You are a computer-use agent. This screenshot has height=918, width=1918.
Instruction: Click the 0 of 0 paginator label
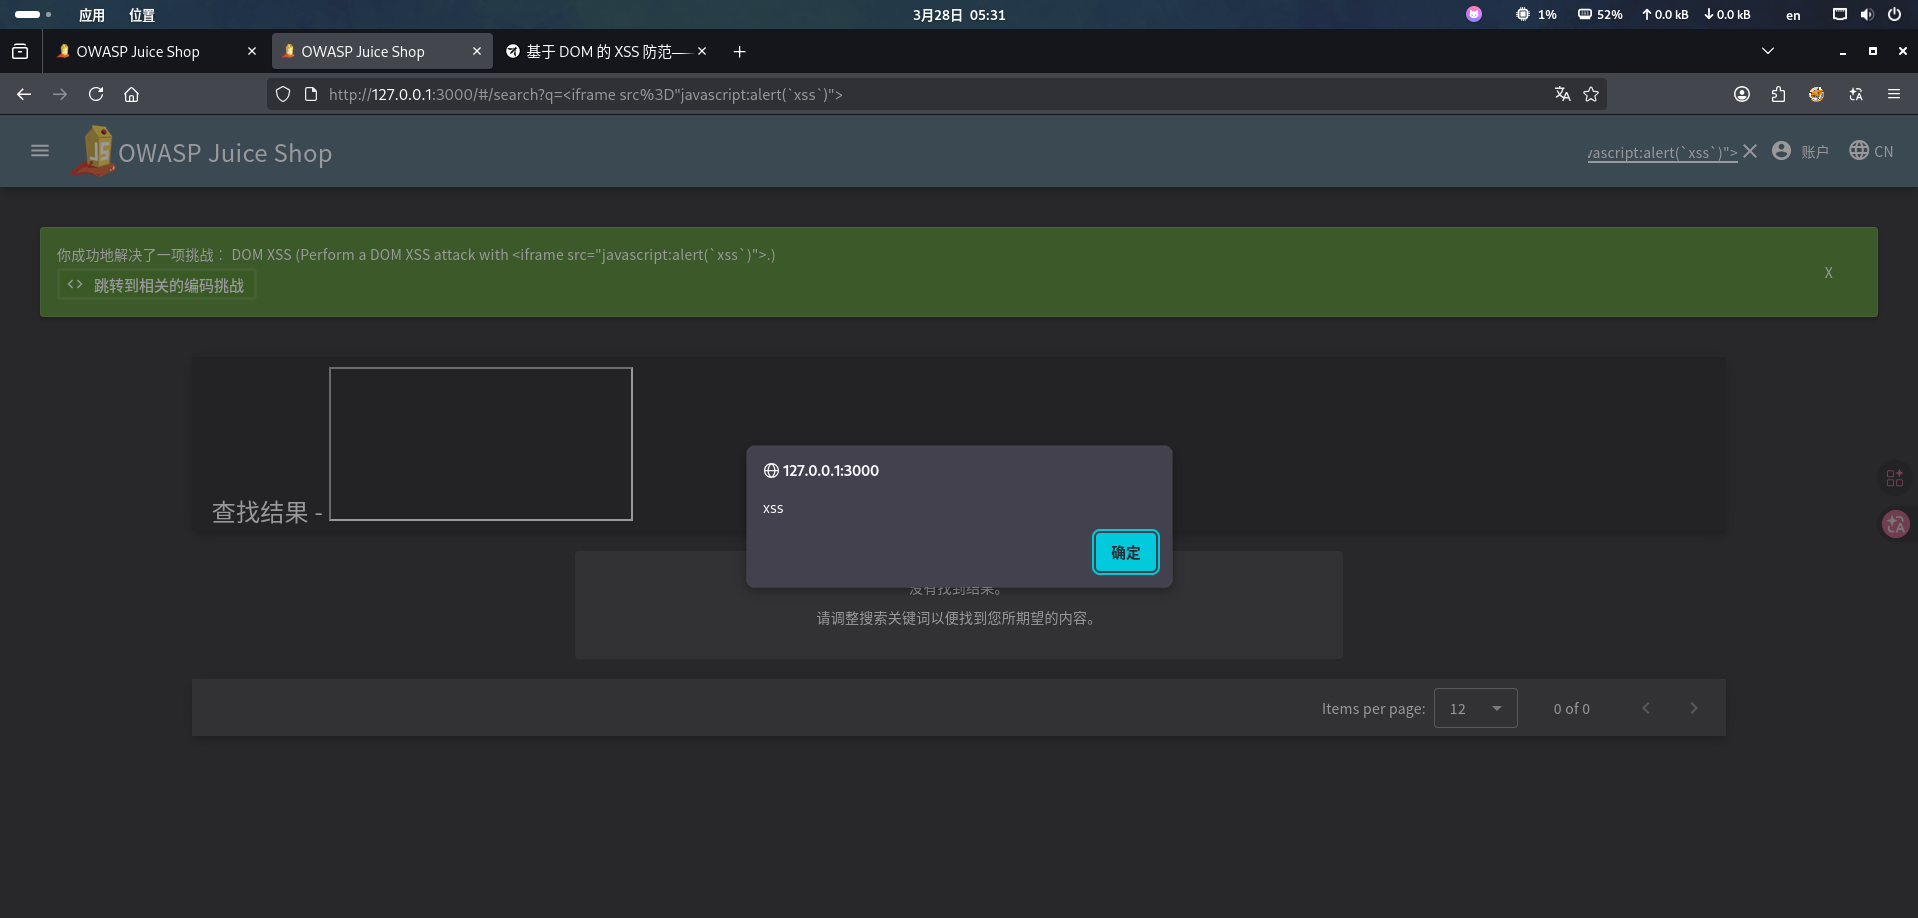tap(1571, 708)
